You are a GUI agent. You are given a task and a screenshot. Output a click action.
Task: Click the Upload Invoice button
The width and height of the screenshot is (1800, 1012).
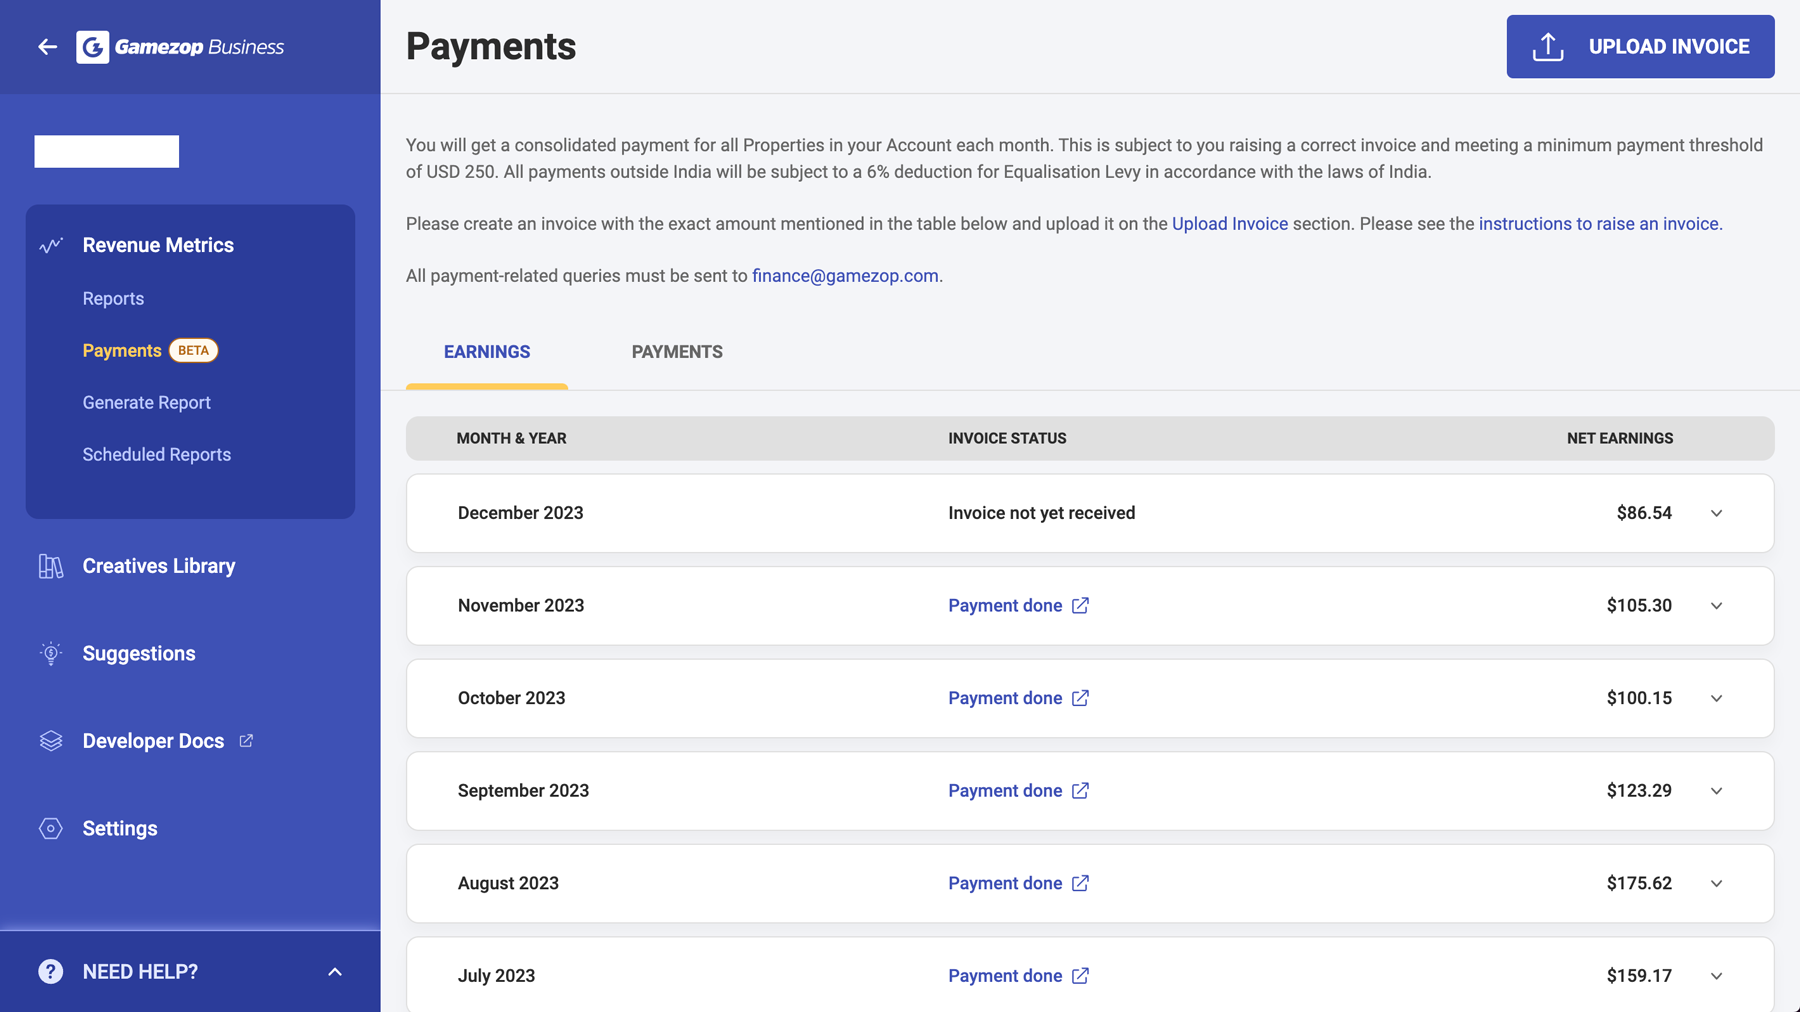(1640, 46)
